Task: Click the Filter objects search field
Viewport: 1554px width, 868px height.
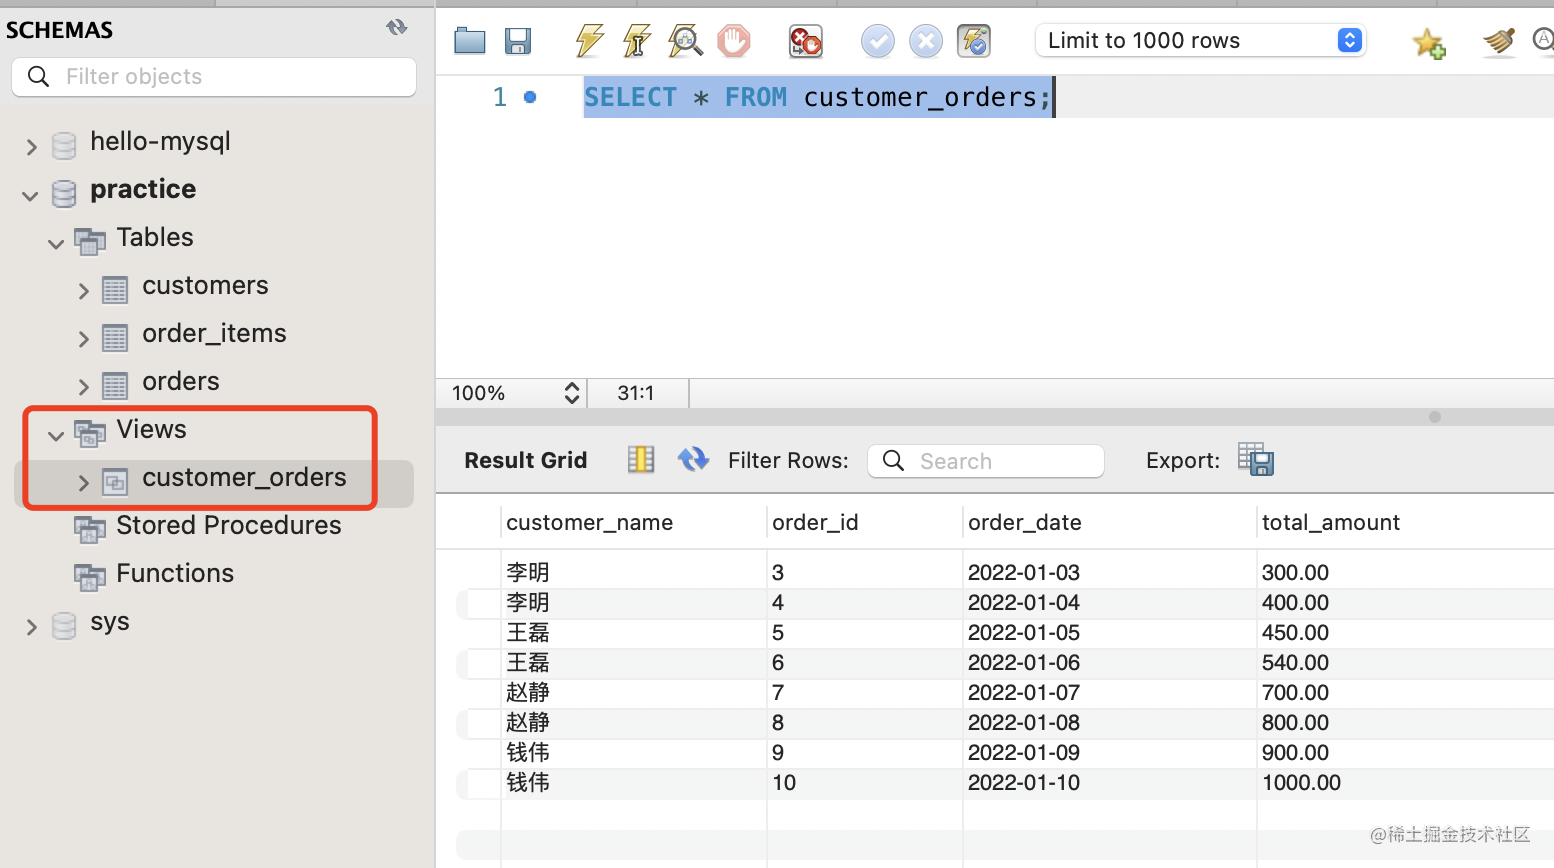Action: pos(214,77)
